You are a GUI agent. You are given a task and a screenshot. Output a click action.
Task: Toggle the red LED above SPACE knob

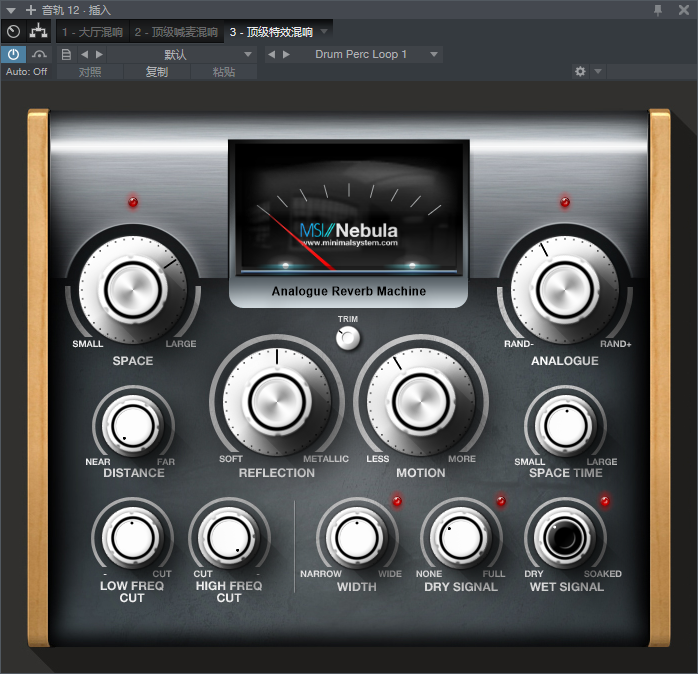click(133, 202)
